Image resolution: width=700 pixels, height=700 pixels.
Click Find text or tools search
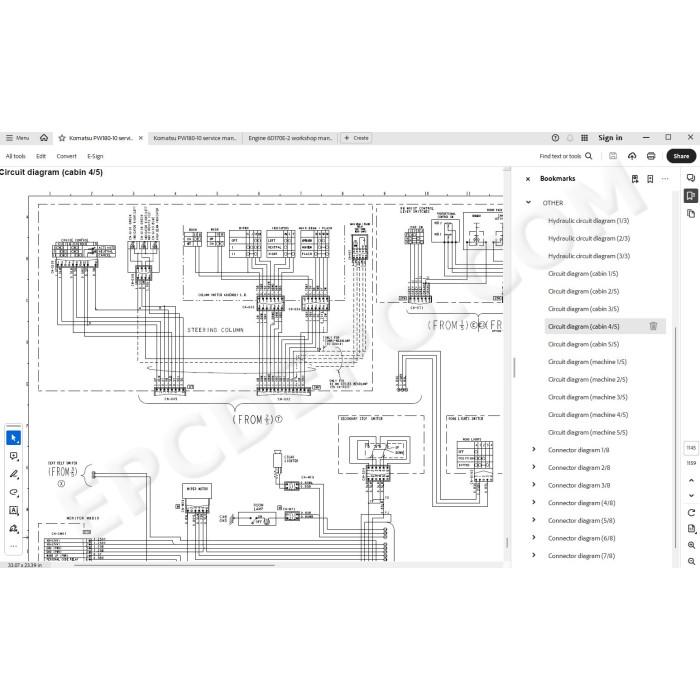(566, 156)
